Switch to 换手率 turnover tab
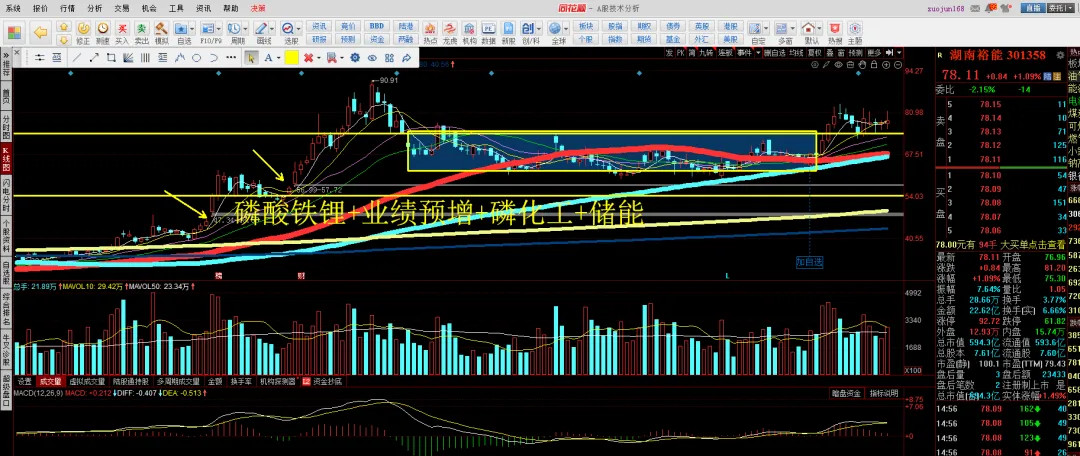This screenshot has height=456, width=1080. tap(241, 381)
